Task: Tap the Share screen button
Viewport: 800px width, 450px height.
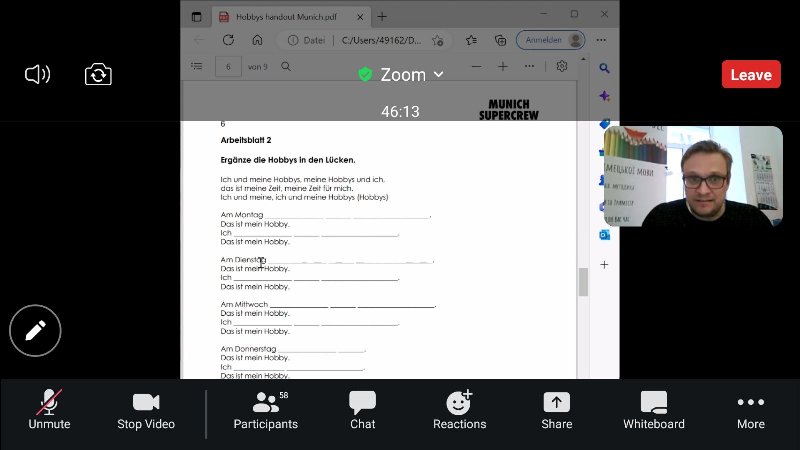Action: [x=557, y=410]
